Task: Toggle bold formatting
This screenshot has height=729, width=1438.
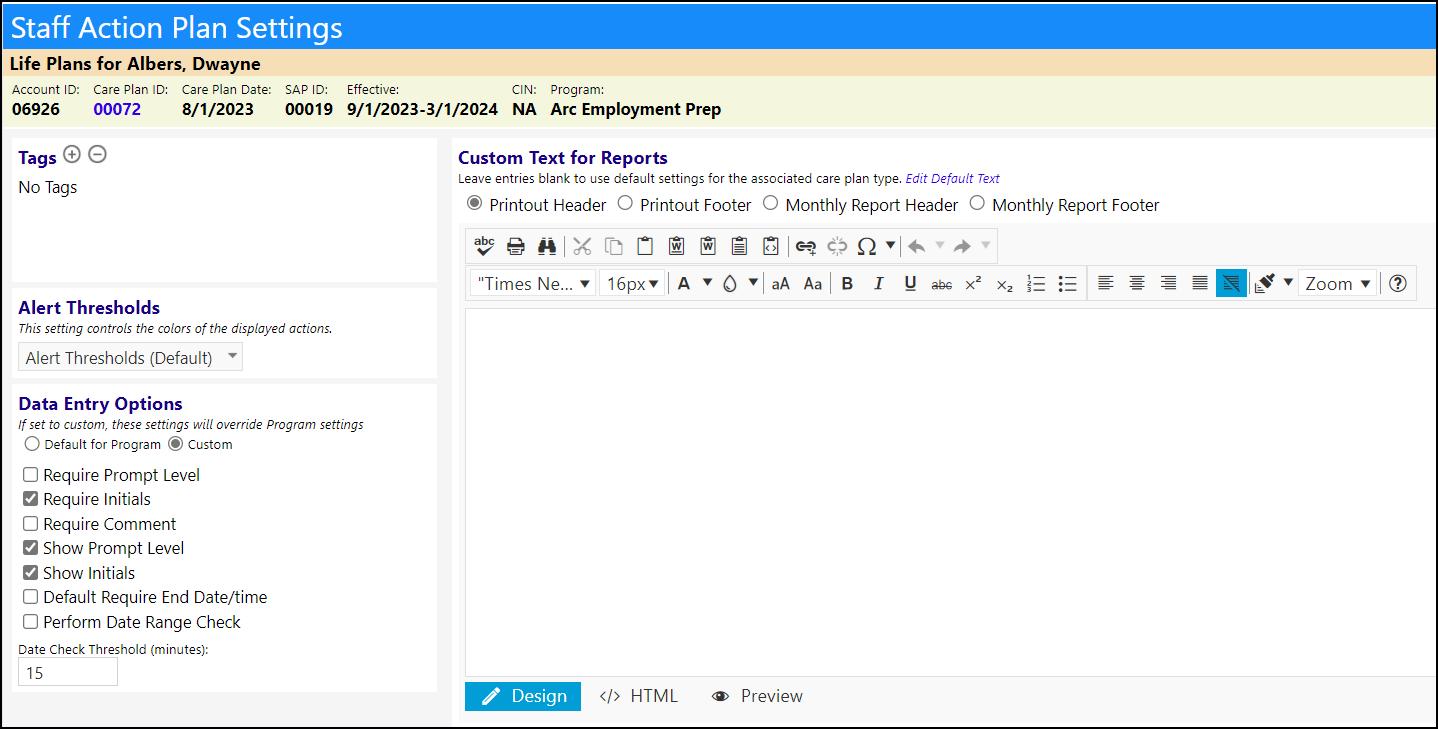Action: (847, 284)
